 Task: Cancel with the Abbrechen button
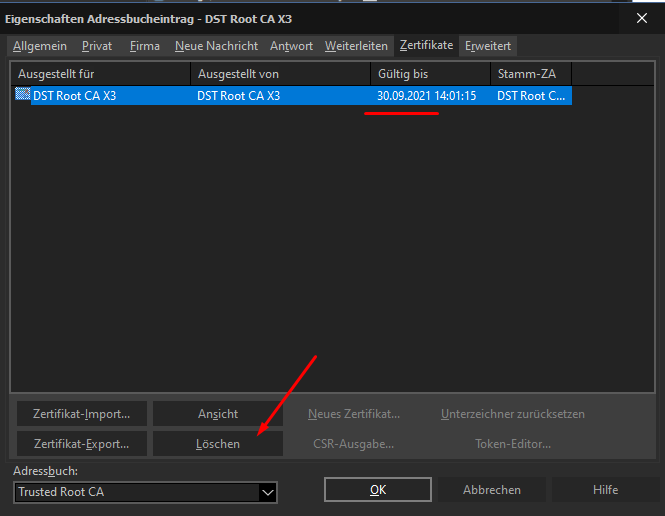pyautogui.click(x=492, y=490)
